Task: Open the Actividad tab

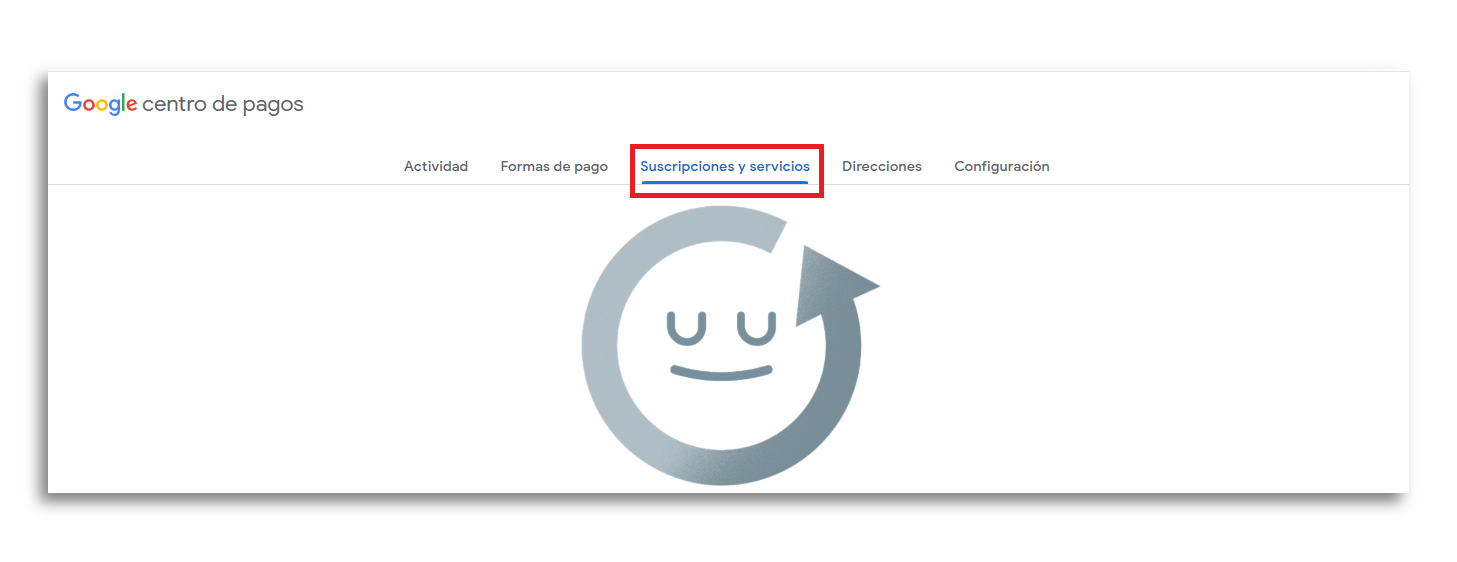Action: (x=436, y=167)
